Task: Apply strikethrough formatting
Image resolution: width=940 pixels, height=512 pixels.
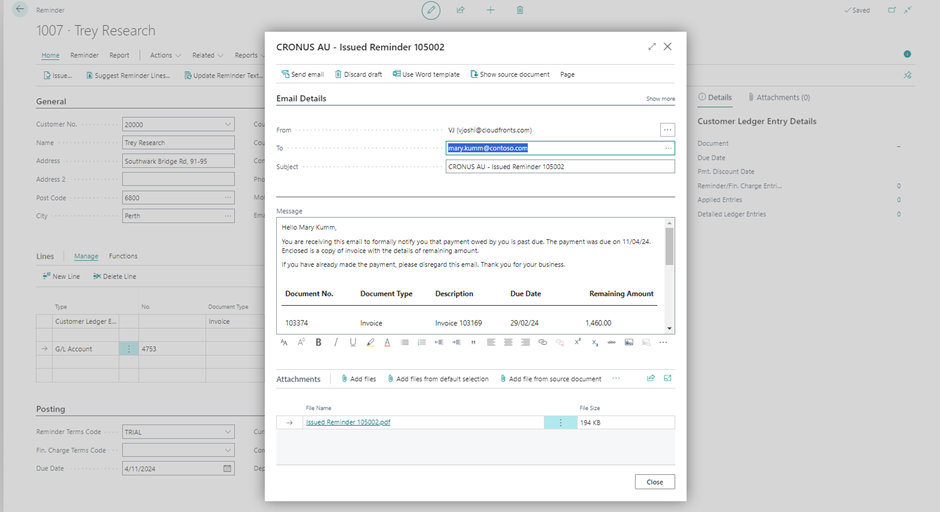Action: click(x=611, y=342)
